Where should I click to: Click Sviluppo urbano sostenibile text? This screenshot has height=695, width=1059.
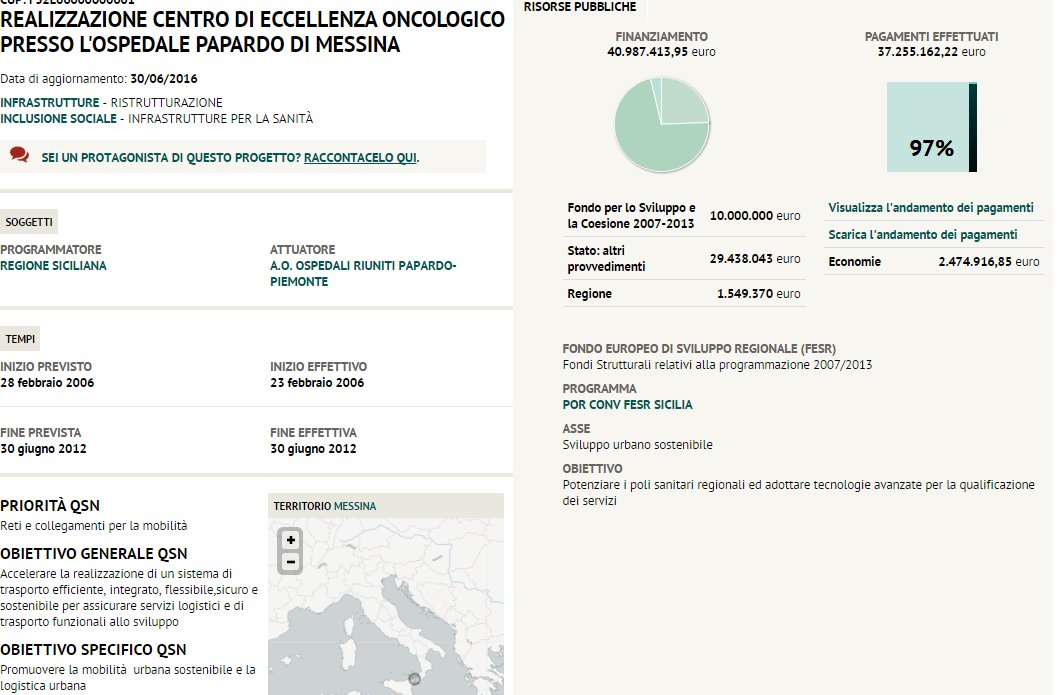click(x=638, y=444)
